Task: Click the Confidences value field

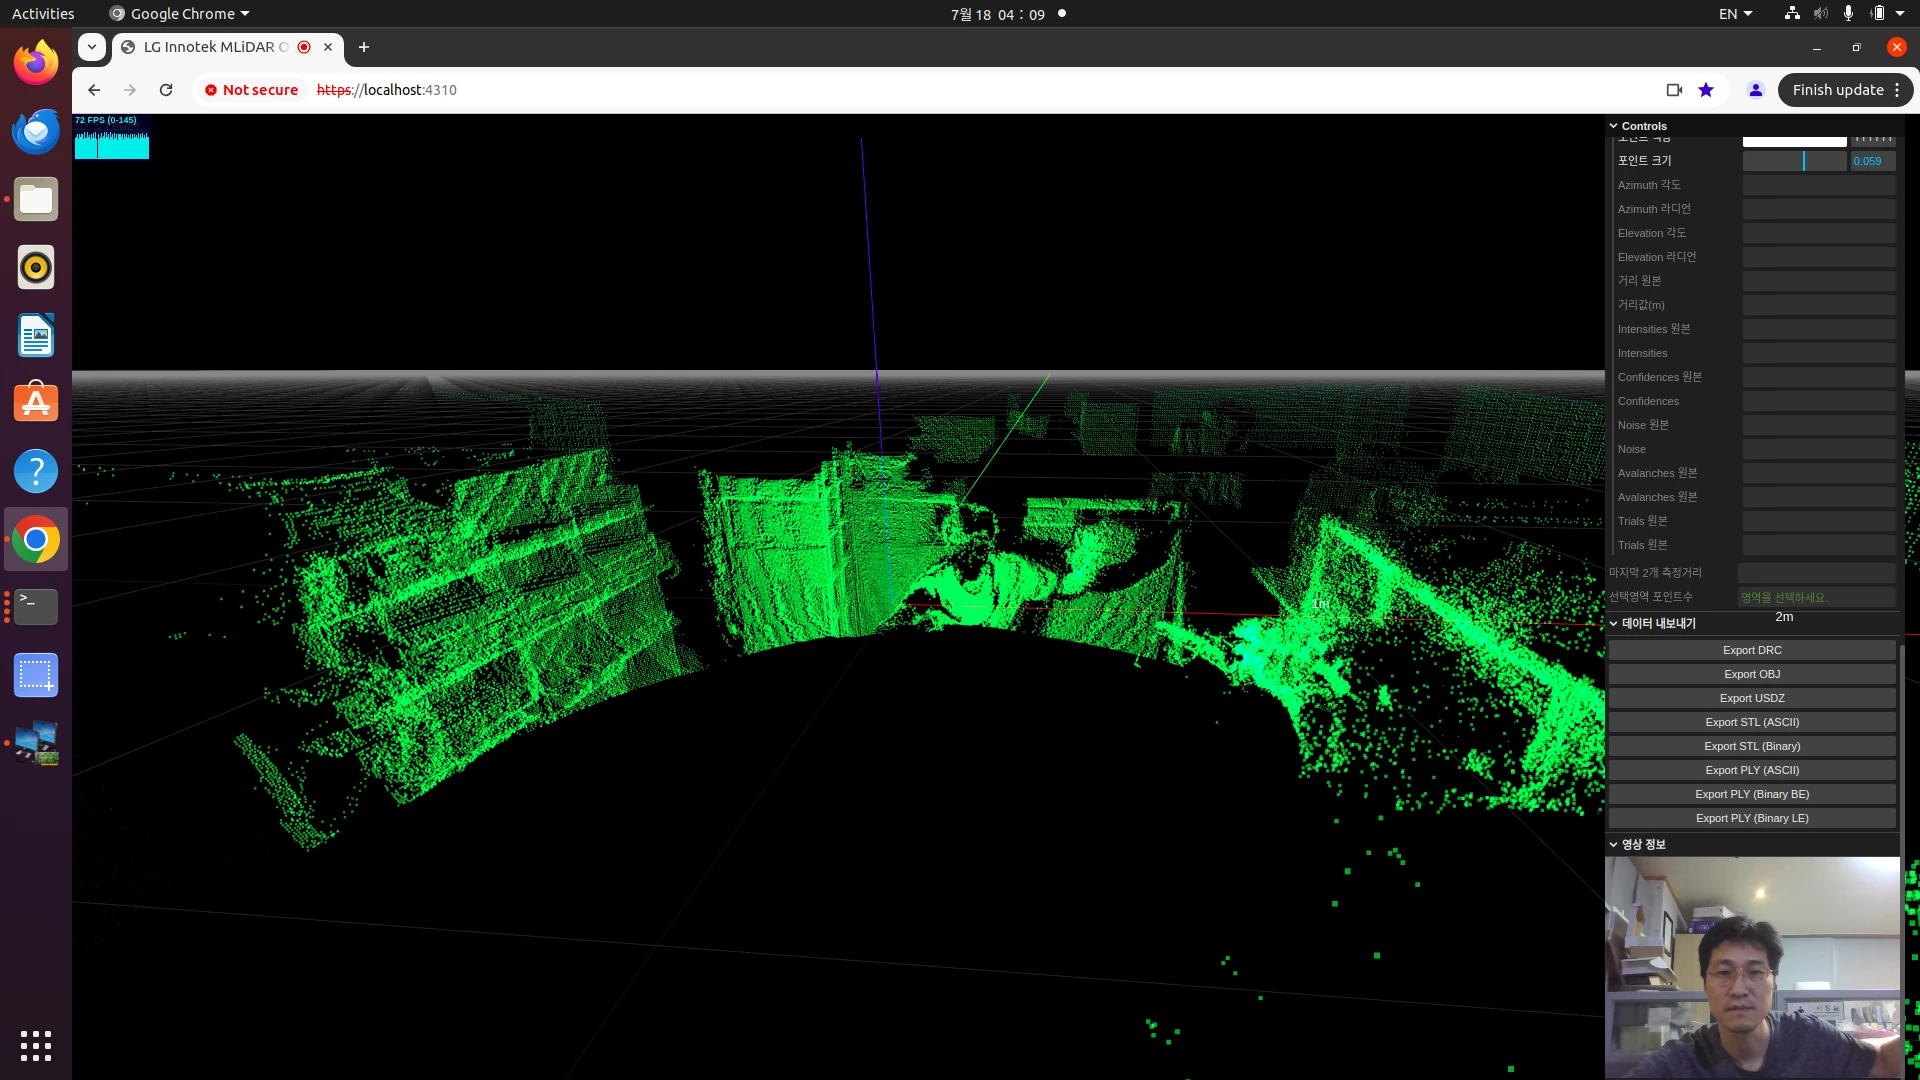Action: coord(1819,401)
